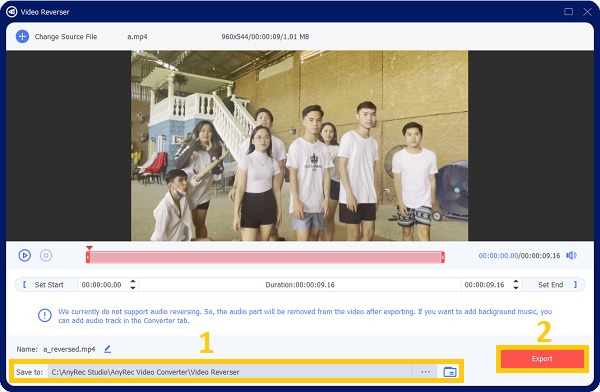Click the red start trim handle
This screenshot has width=600, height=392.
coord(88,257)
